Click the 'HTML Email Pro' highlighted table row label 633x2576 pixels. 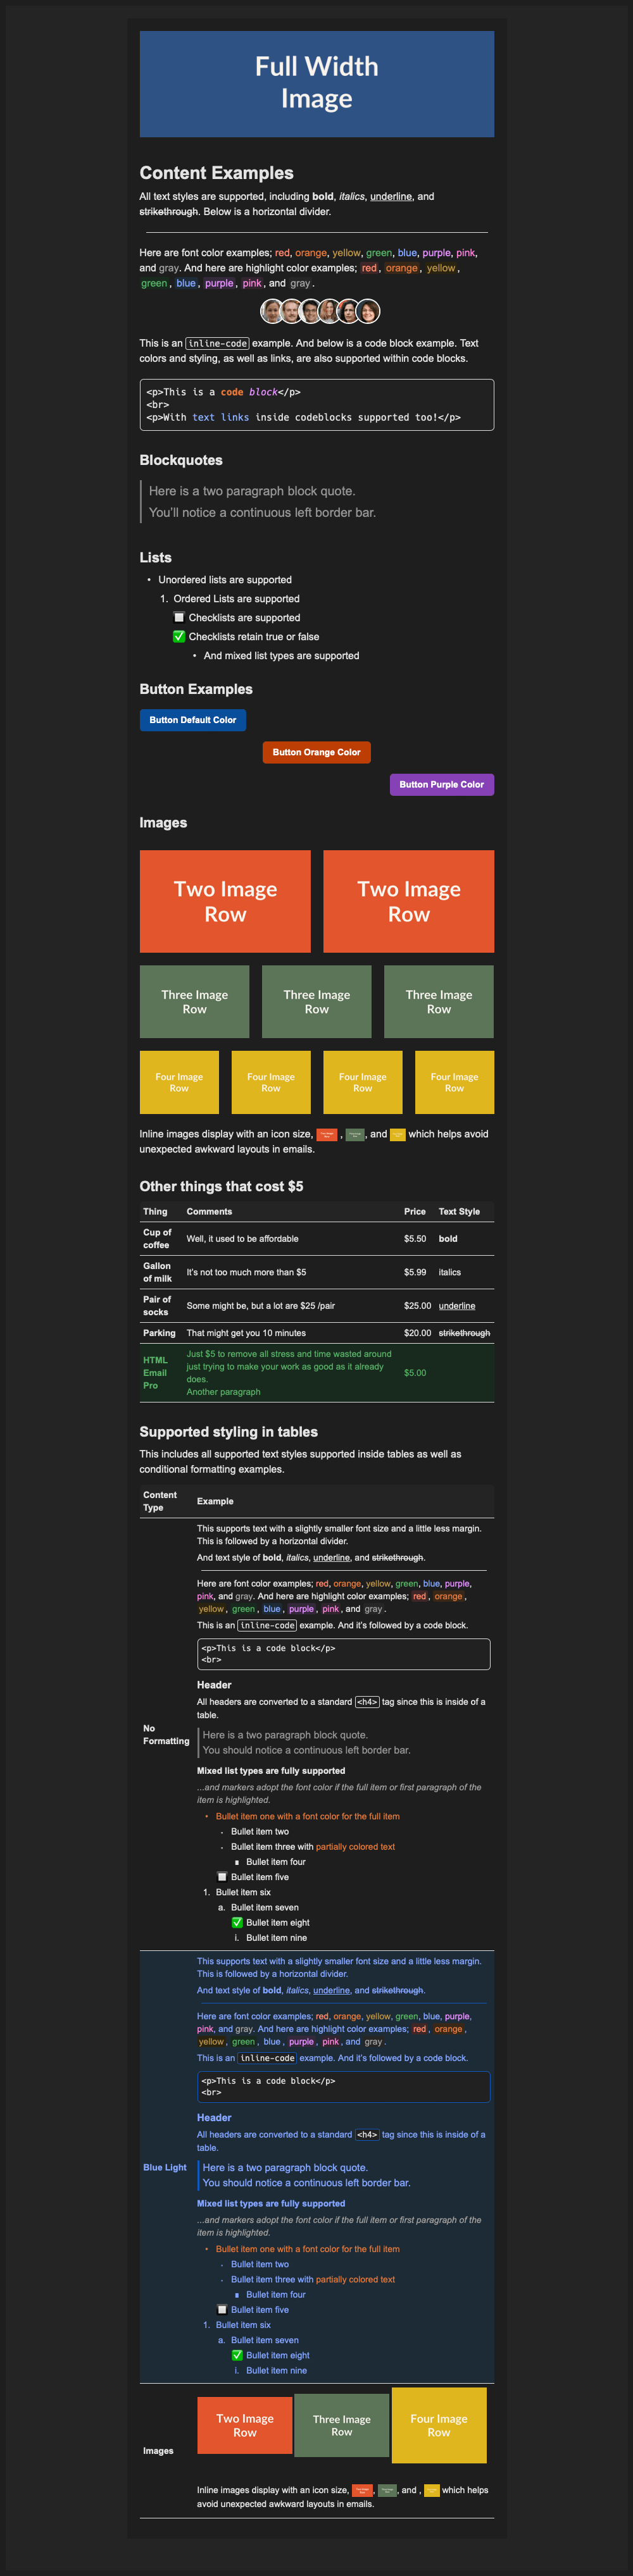155,1373
